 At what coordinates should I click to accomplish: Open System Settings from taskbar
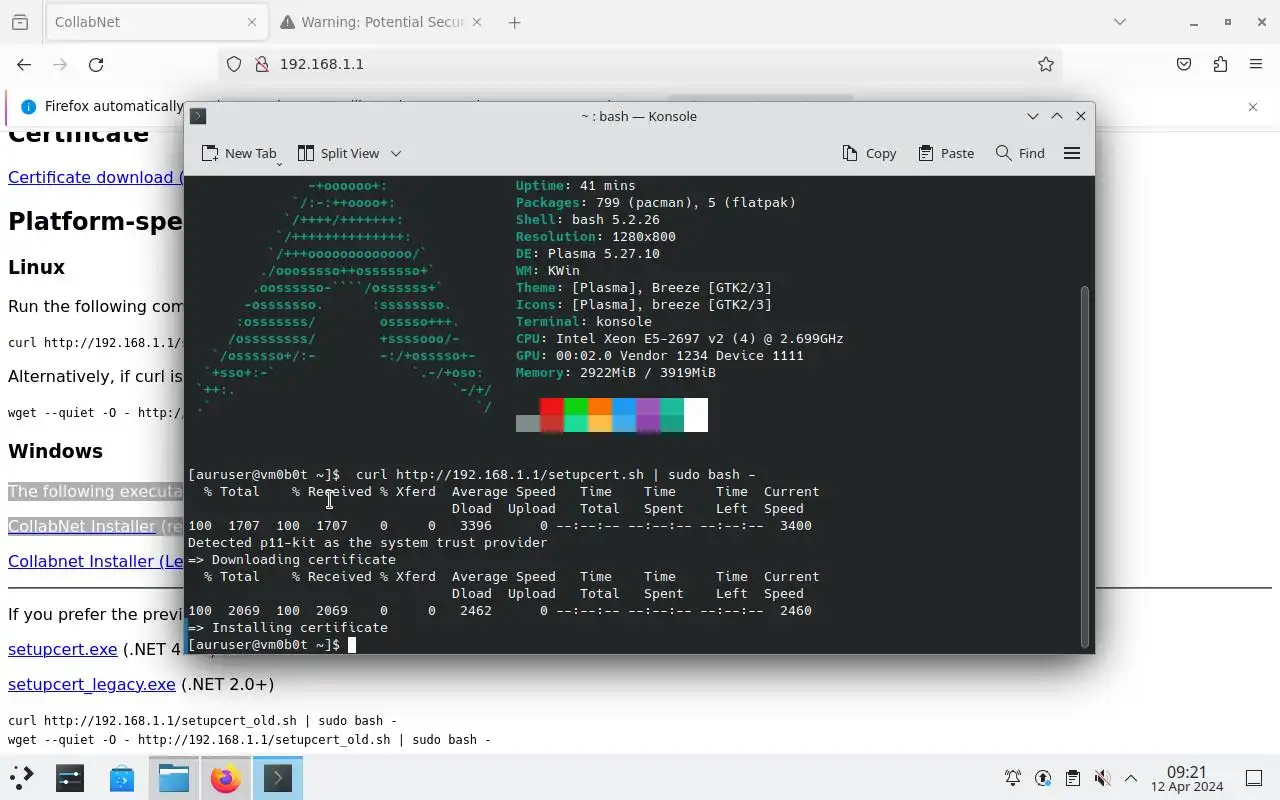tap(70, 777)
